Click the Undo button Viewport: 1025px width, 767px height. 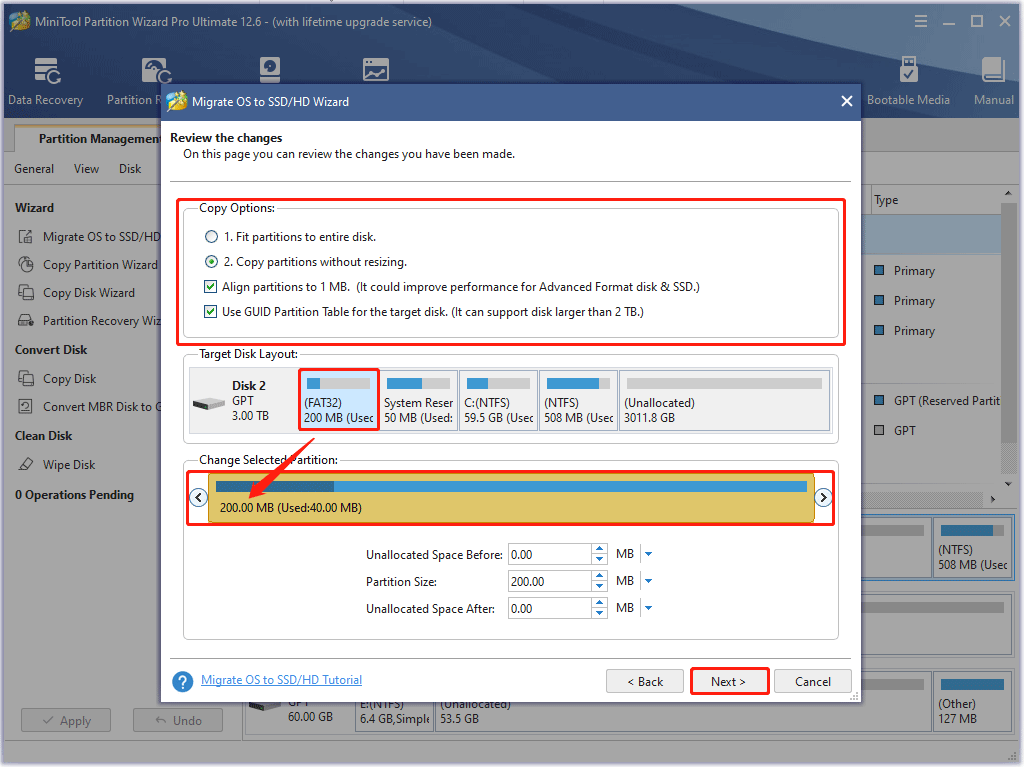pos(178,721)
